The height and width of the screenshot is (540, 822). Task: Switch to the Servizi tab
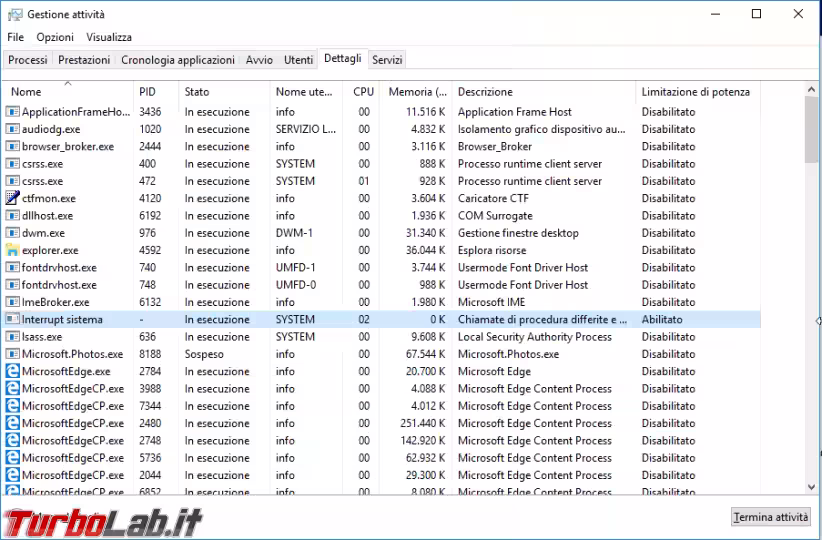387,60
